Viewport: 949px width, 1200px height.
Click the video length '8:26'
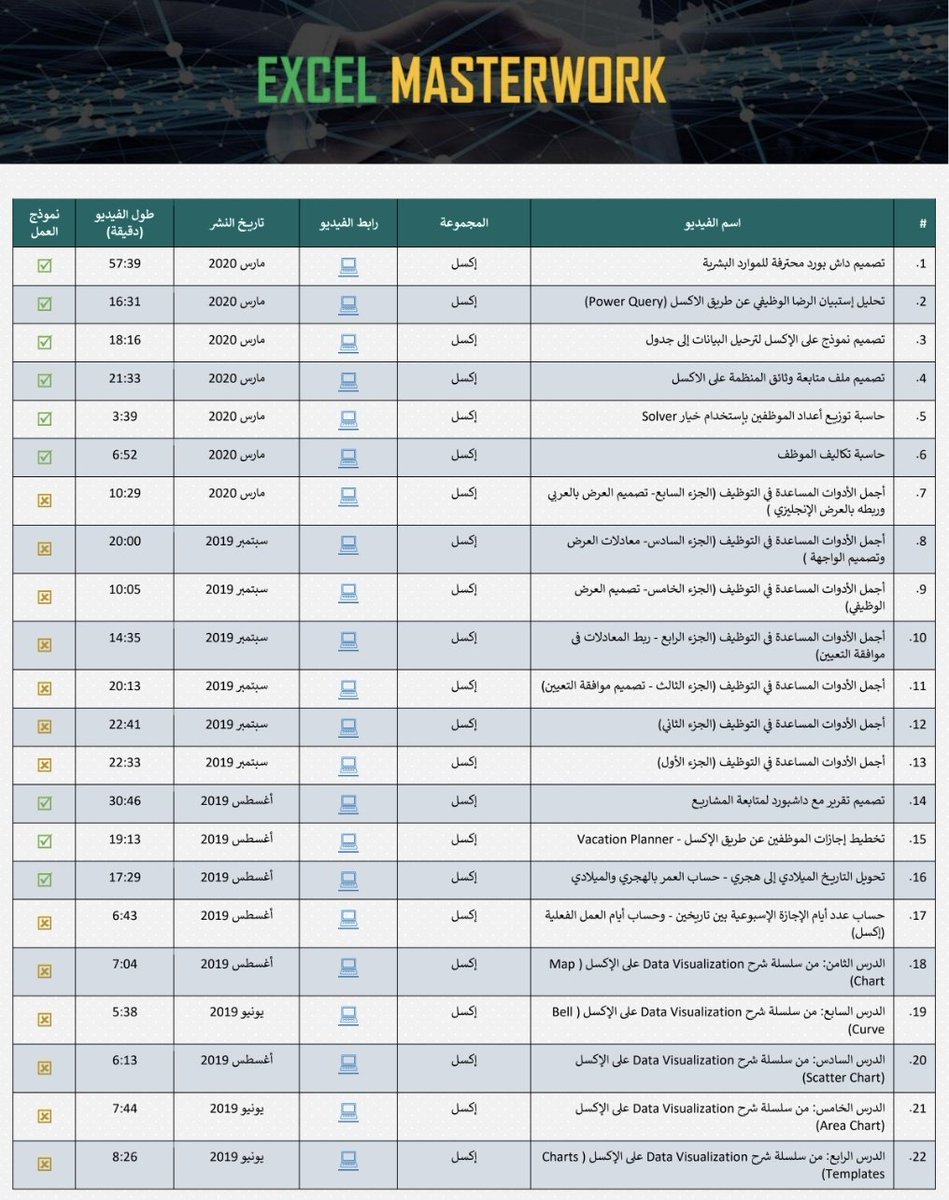[x=125, y=1156]
